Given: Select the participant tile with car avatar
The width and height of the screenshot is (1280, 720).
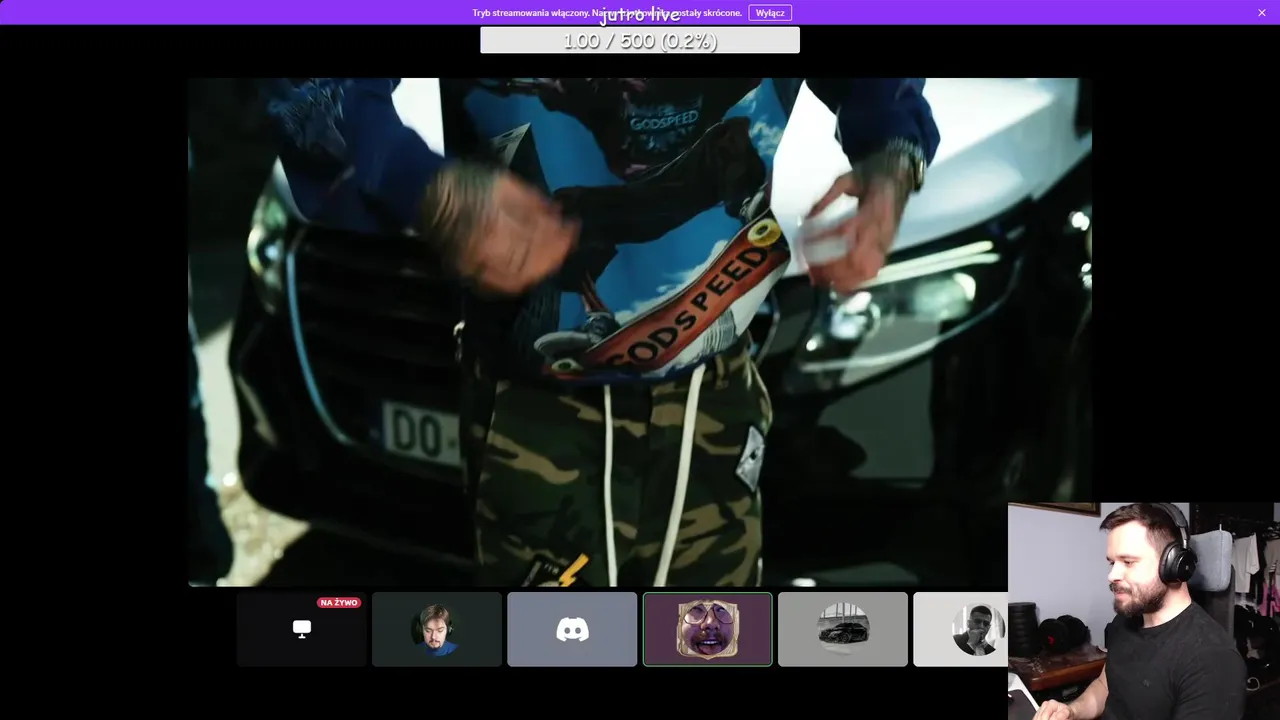Looking at the screenshot, I should point(843,629).
